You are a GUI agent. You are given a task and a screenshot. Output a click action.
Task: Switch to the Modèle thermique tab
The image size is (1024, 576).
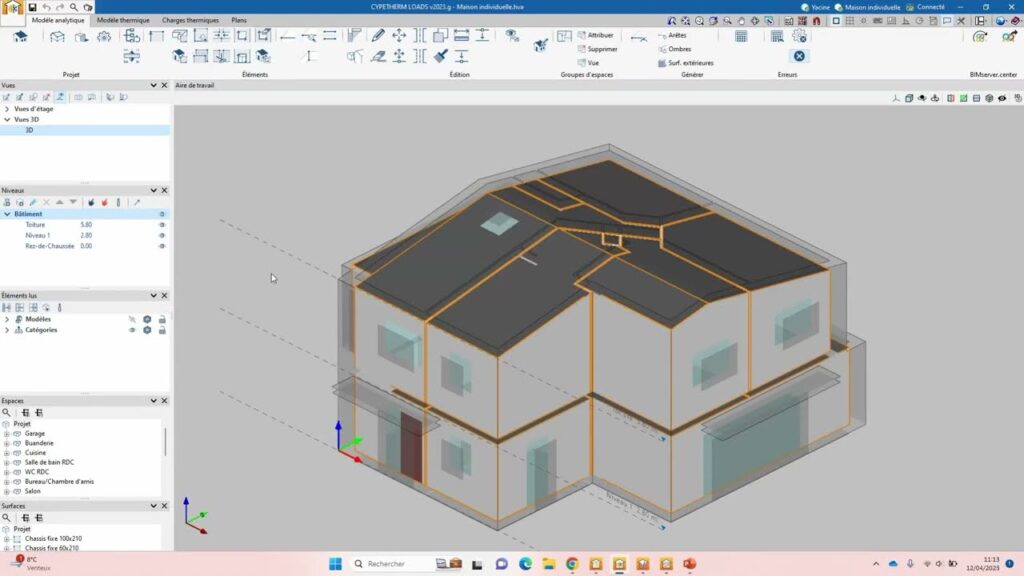tap(123, 20)
